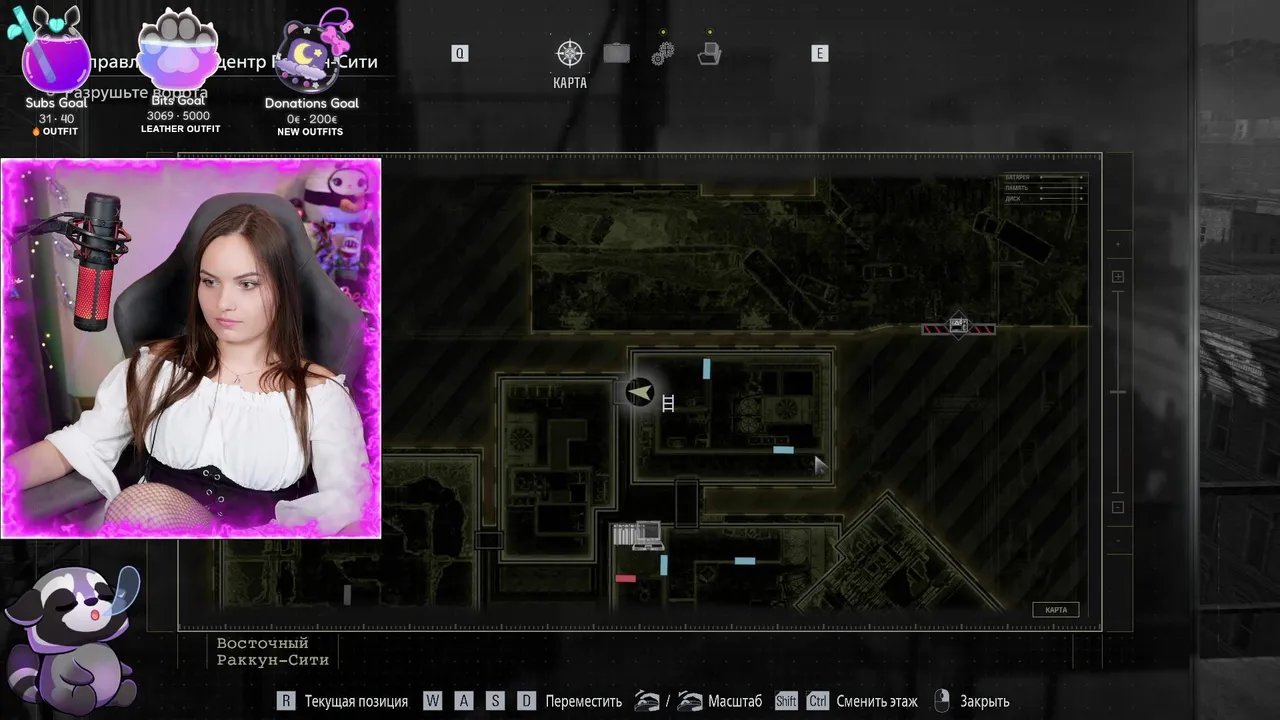Click the Переместить label
The image size is (1280, 720).
pyautogui.click(x=584, y=702)
